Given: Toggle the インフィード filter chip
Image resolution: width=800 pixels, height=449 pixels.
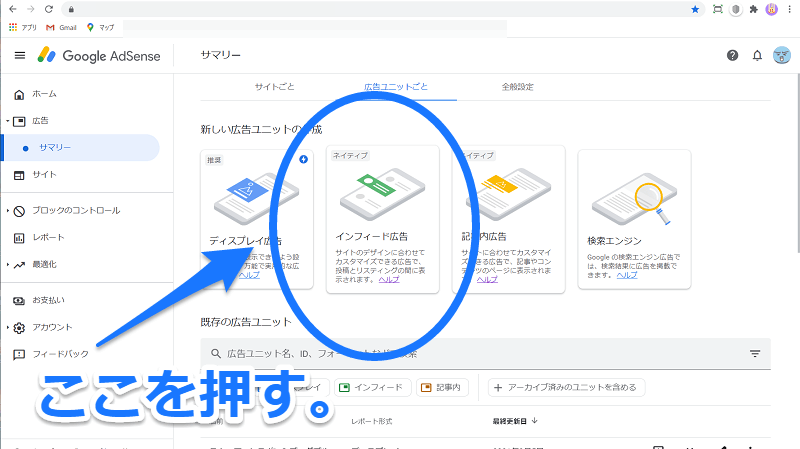Looking at the screenshot, I should 371,387.
